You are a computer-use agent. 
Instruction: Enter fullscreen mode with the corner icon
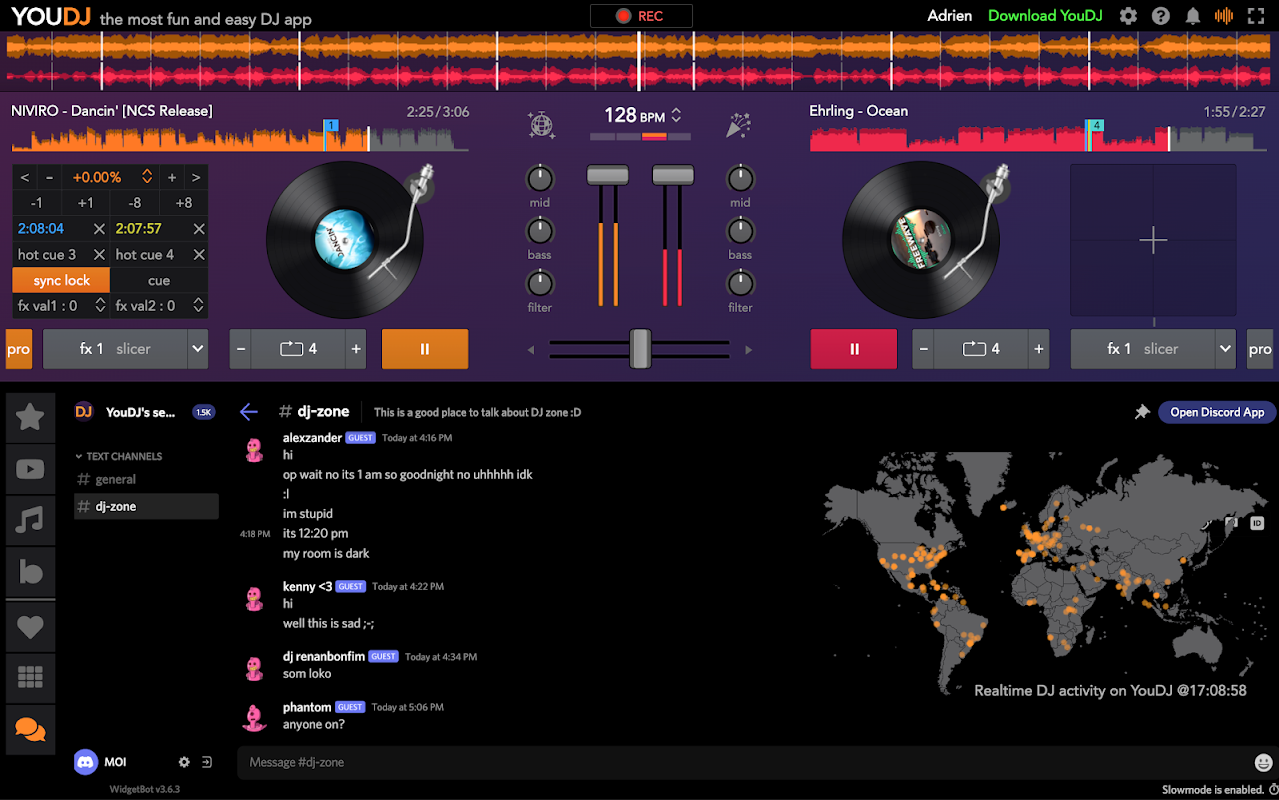(x=1256, y=16)
